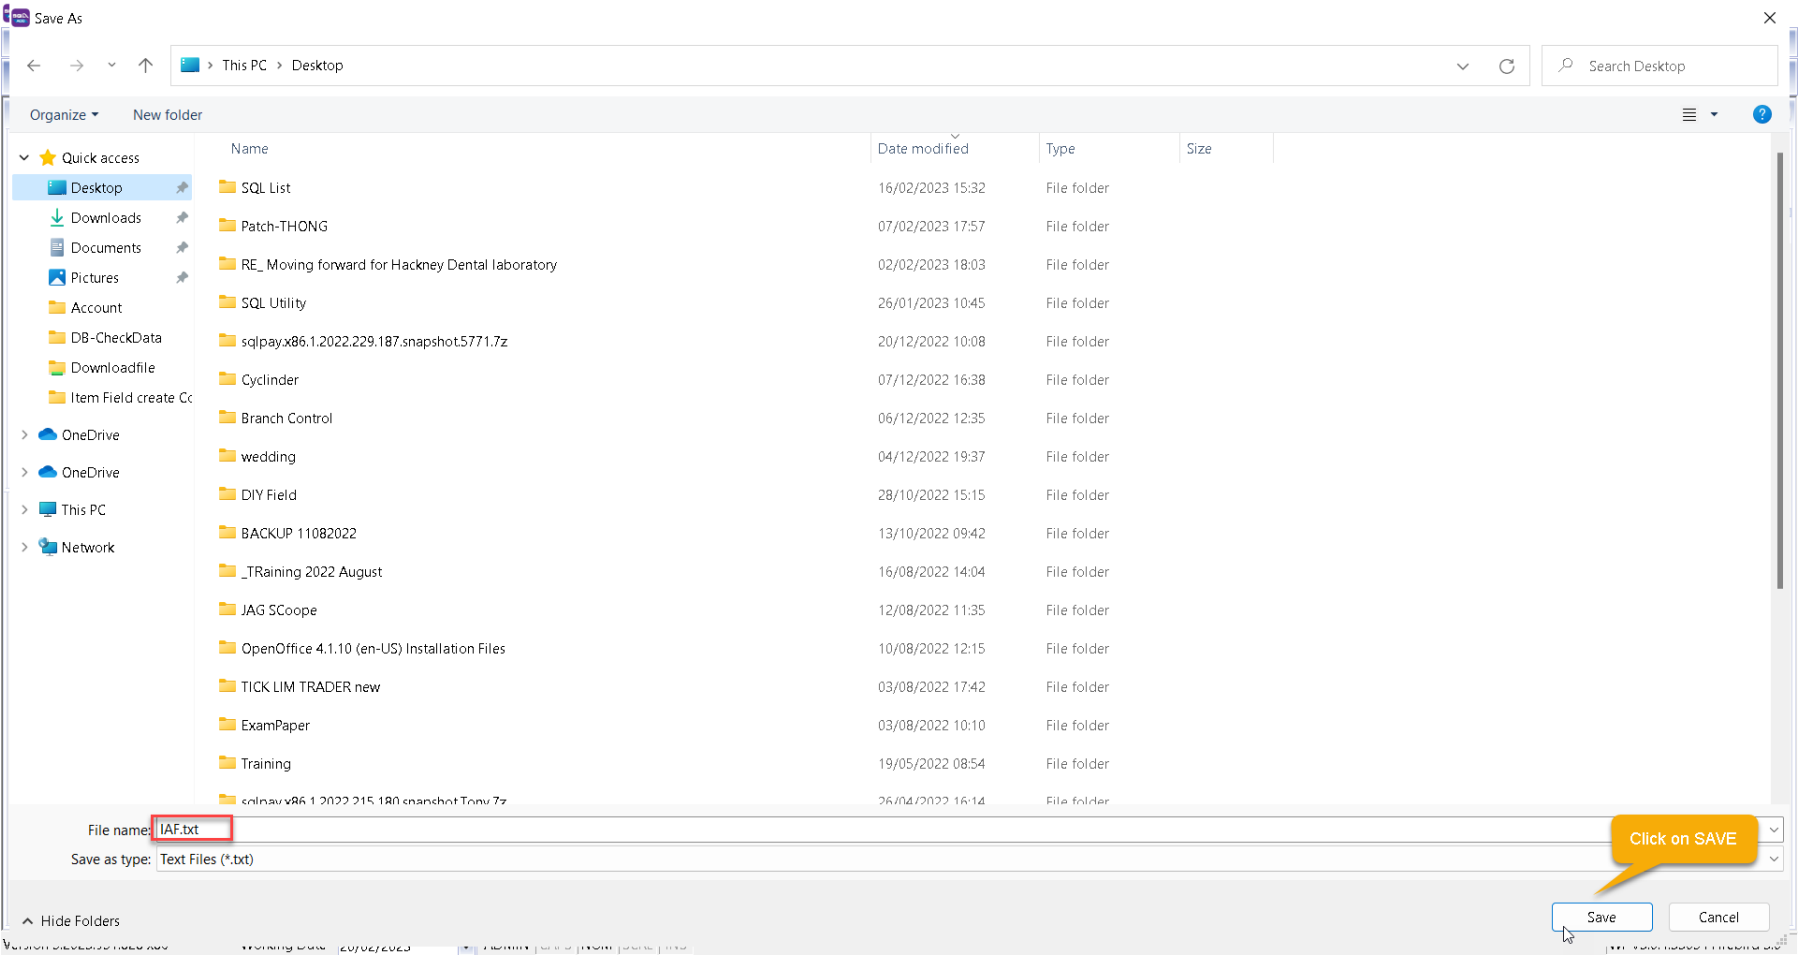Click the Back navigation arrow
This screenshot has height=957, width=1800.
click(x=34, y=66)
